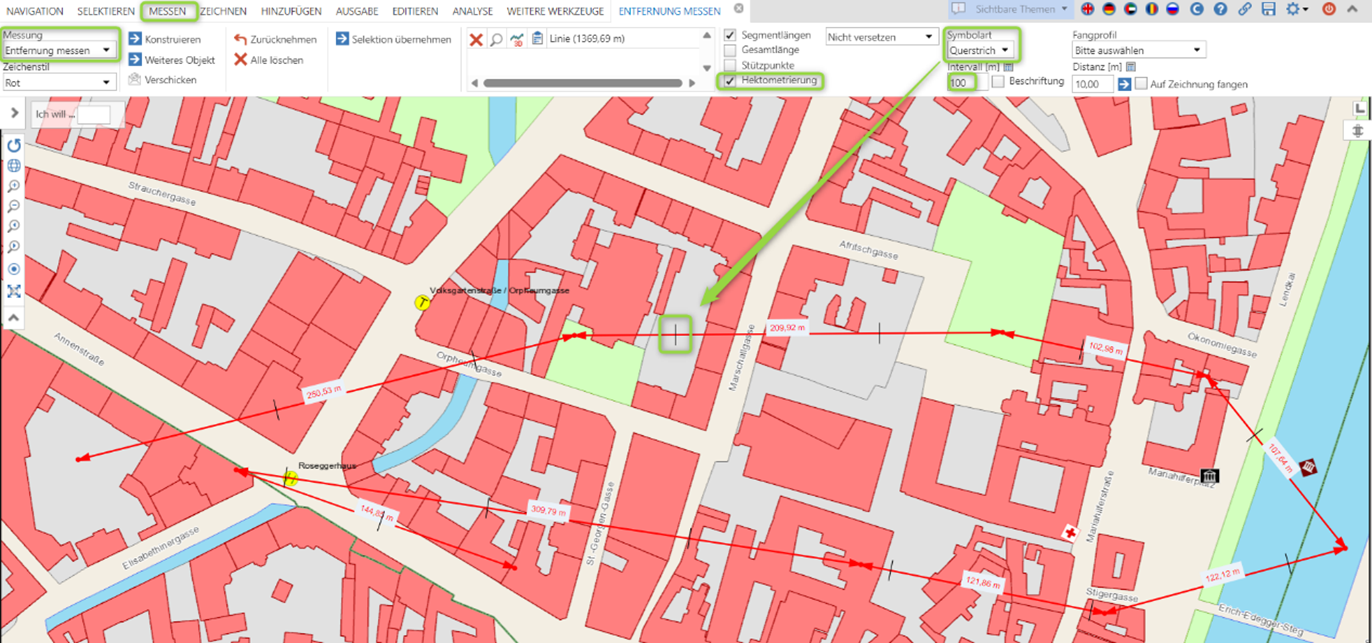
Task: Click the save disk icon in header
Action: (x=1268, y=9)
